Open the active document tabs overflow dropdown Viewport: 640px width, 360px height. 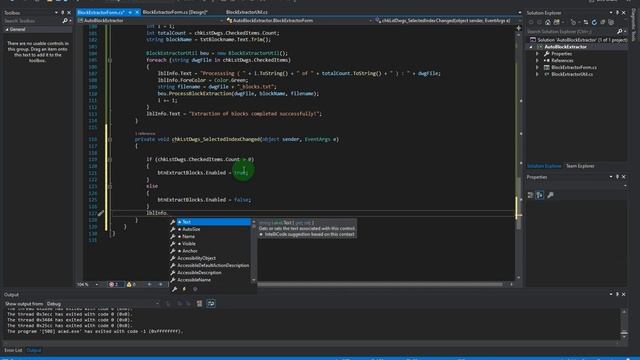tap(520, 13)
